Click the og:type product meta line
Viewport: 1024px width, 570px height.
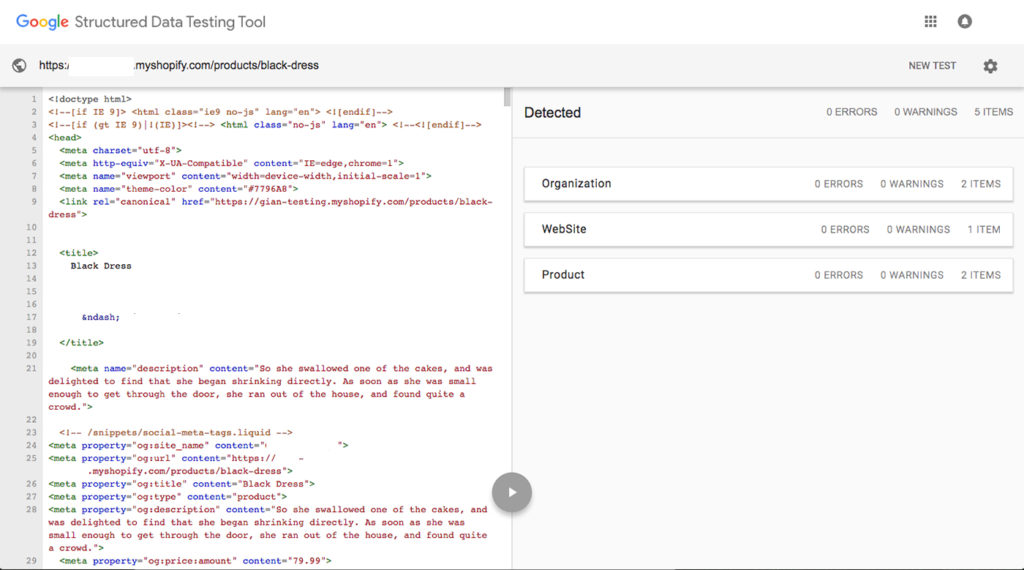[167, 497]
